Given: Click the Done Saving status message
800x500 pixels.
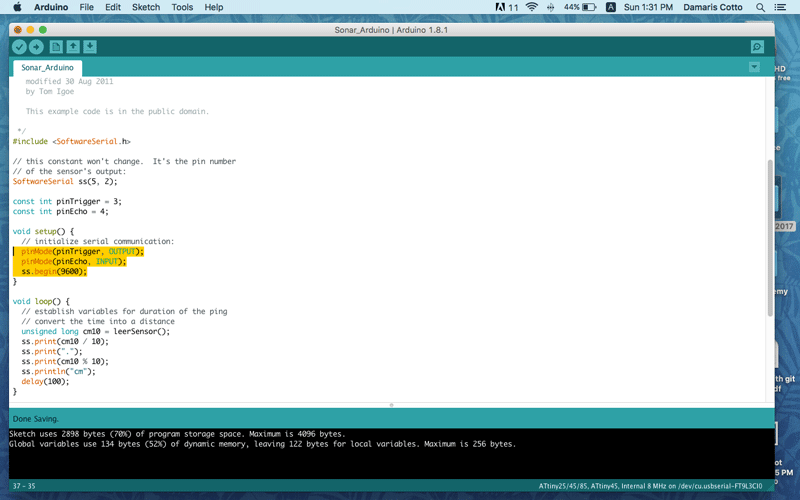Looking at the screenshot, I should 35,419.
